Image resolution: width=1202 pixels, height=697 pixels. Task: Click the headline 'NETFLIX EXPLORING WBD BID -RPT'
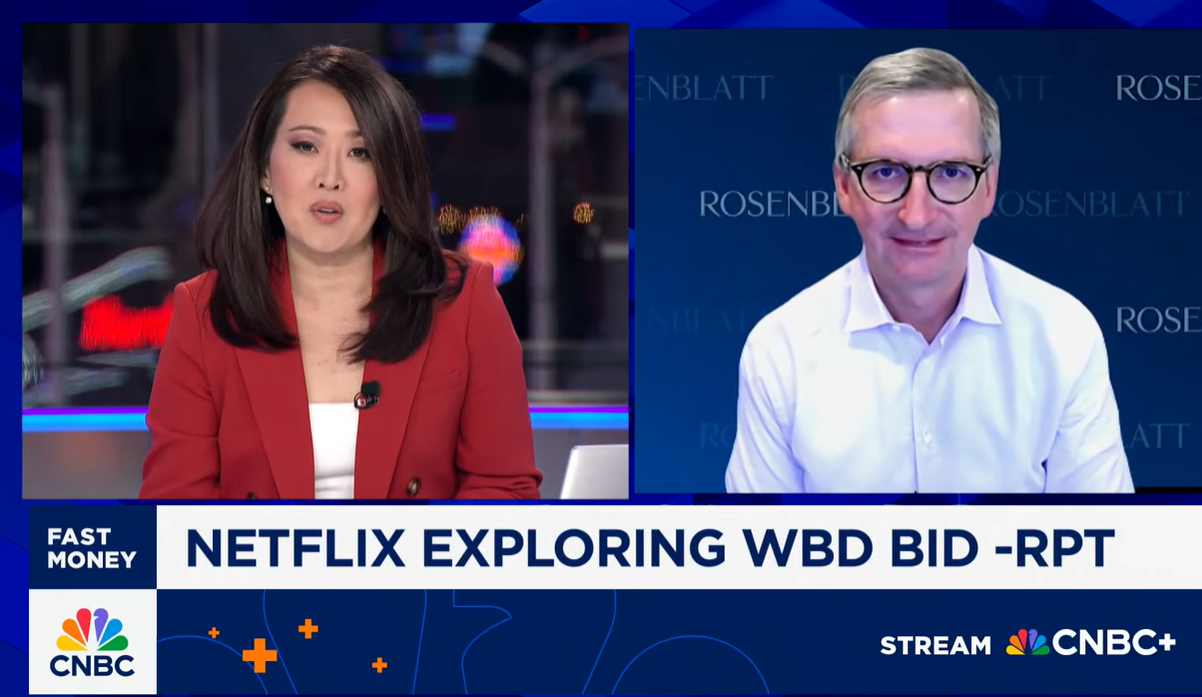click(650, 547)
